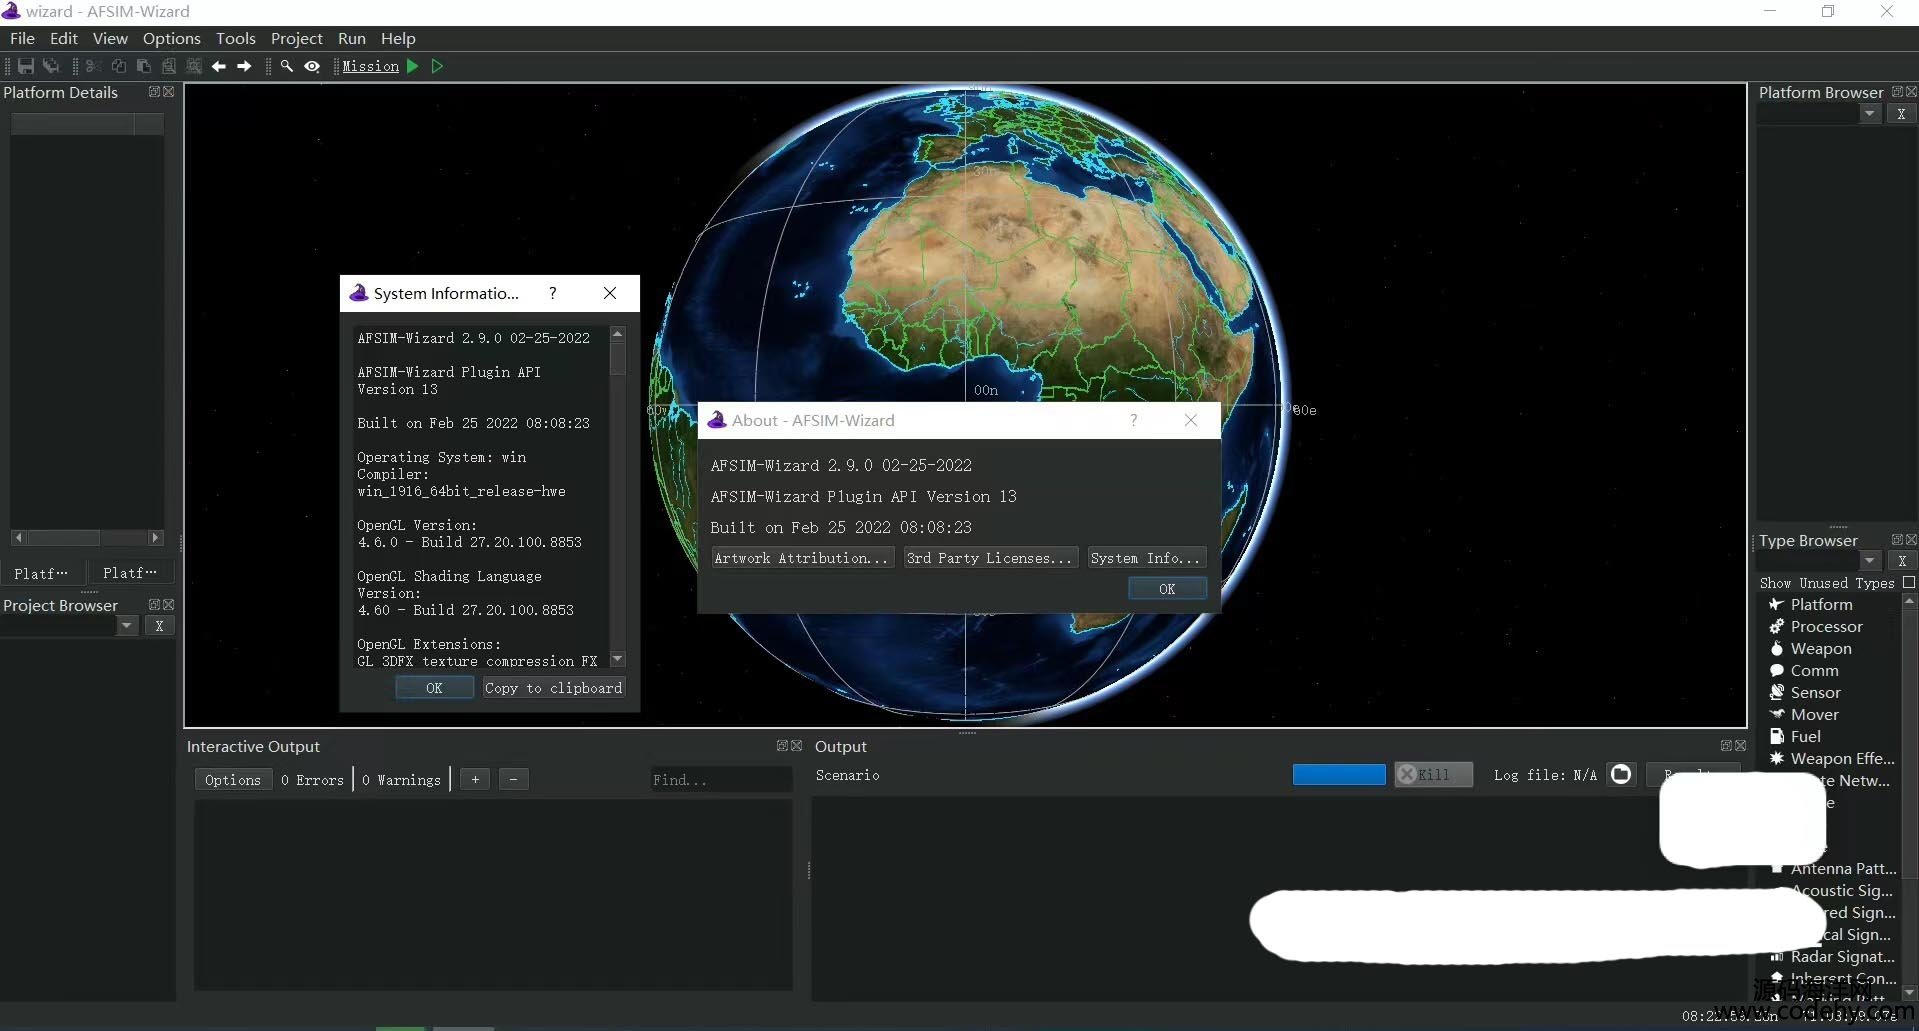Screen dimensions: 1919x1031
Task: Click the circular log refresh icon in Output
Action: pos(1621,774)
